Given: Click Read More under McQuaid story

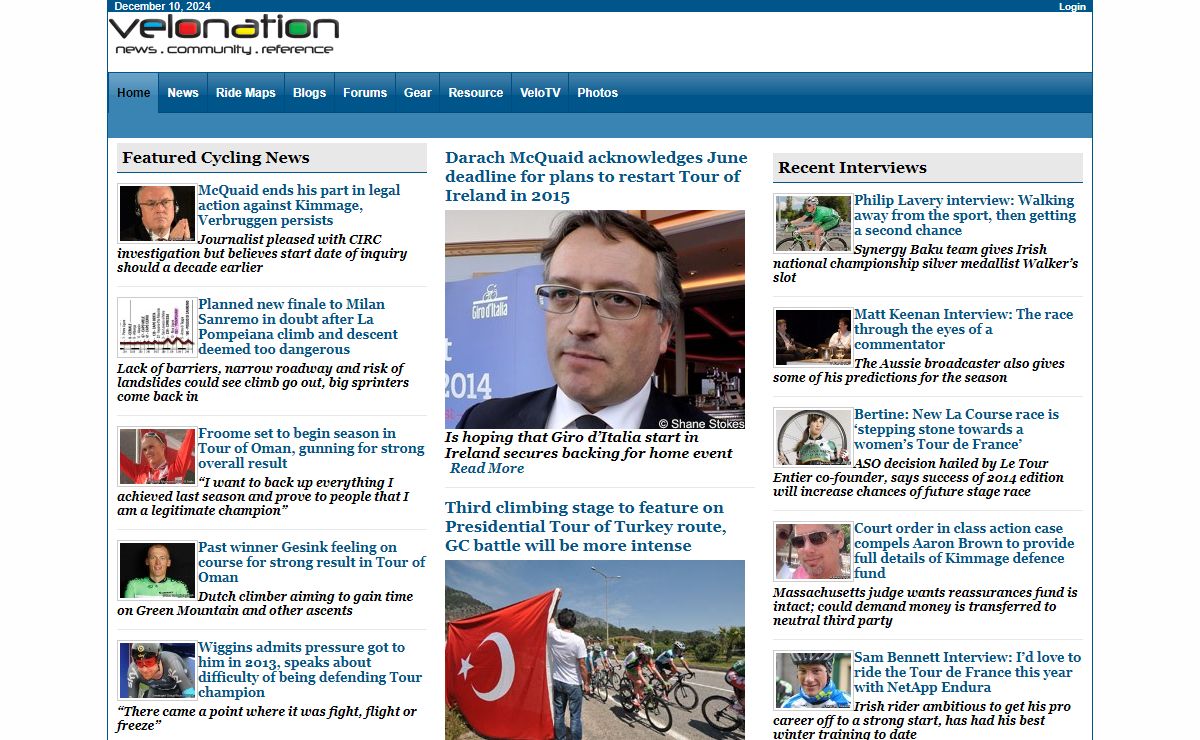Looking at the screenshot, I should click(487, 468).
